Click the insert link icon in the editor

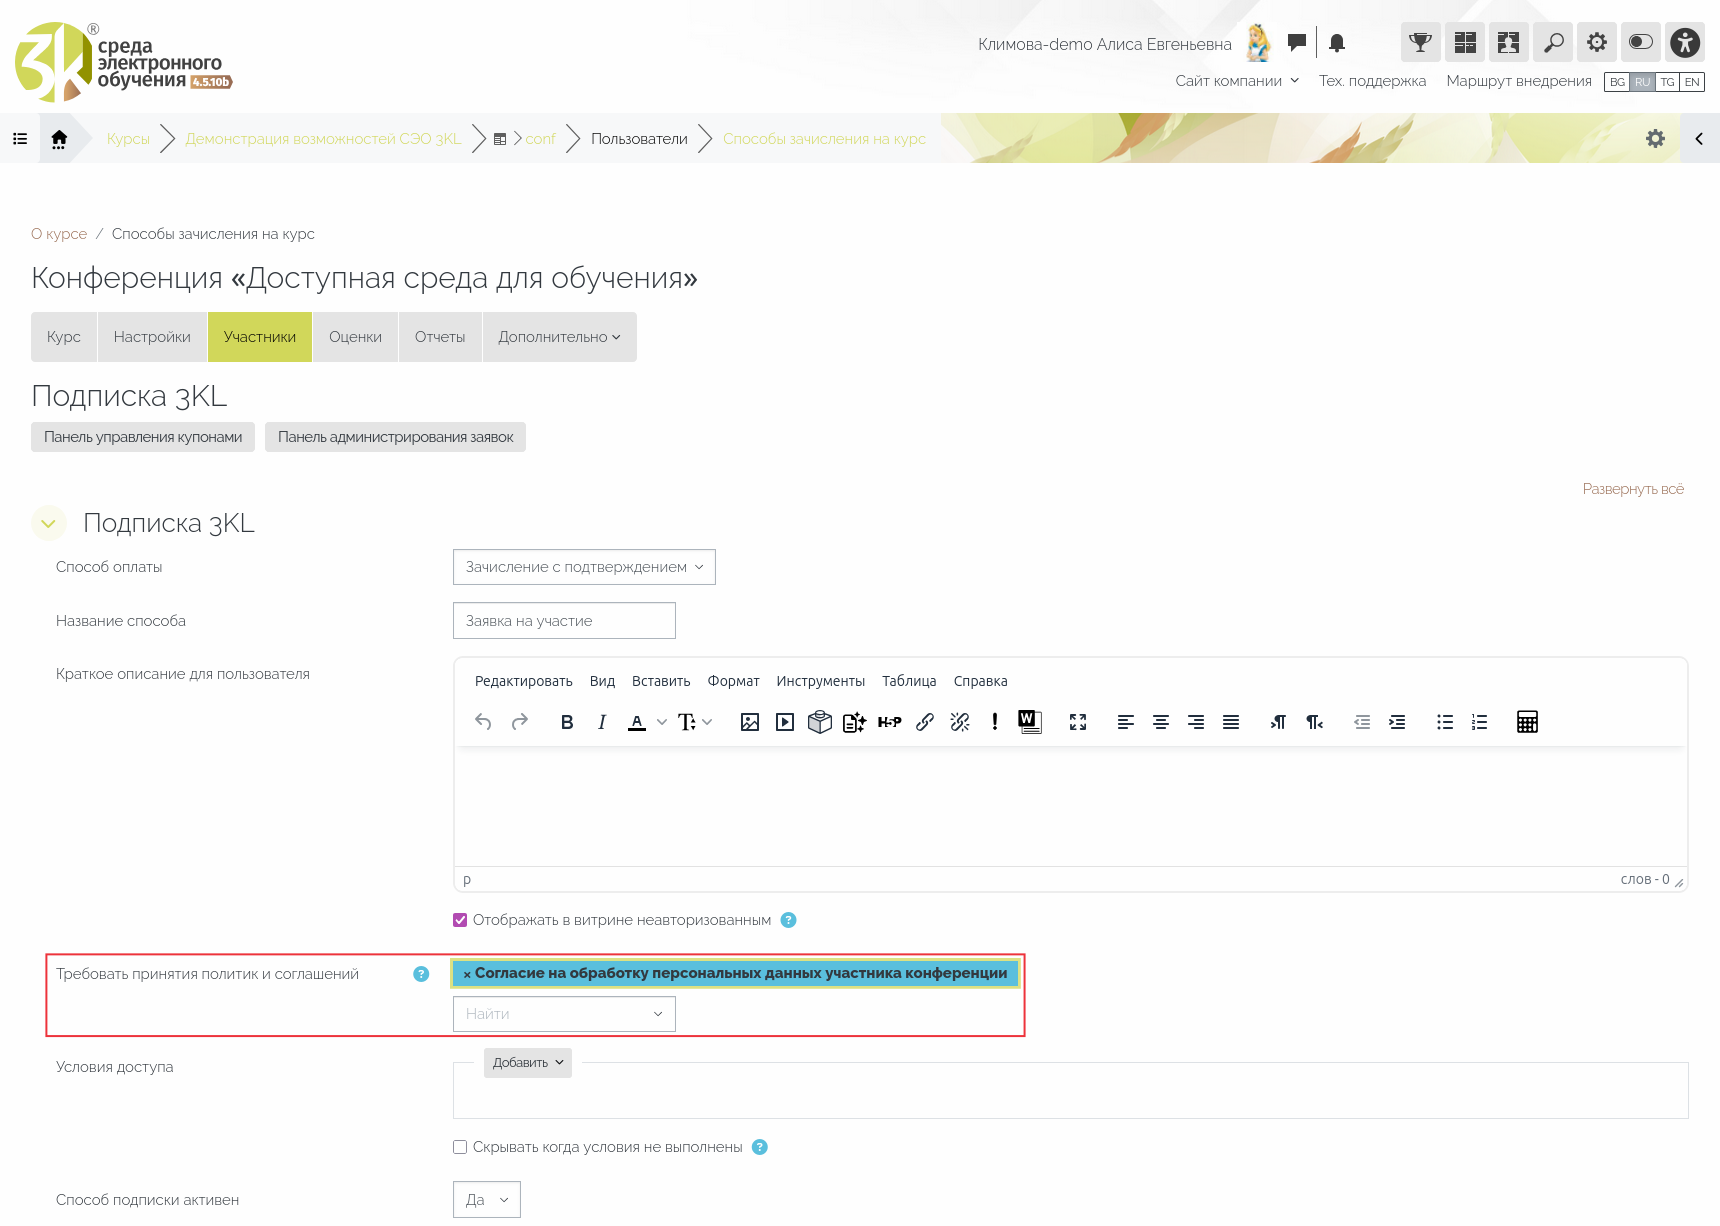(x=925, y=722)
